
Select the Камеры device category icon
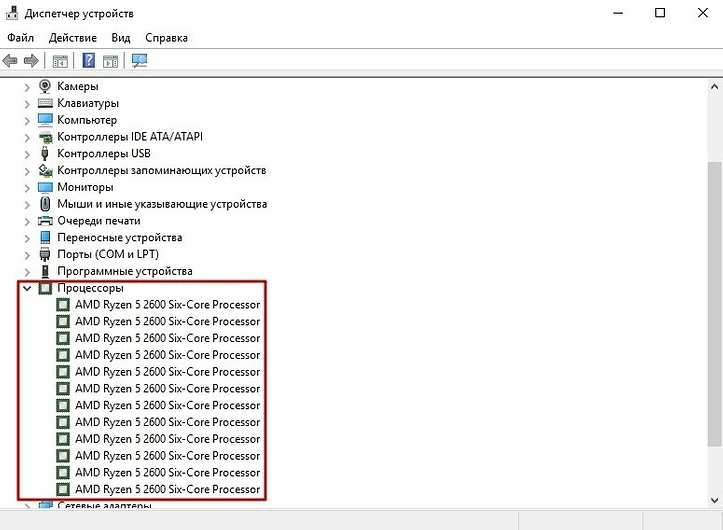tap(45, 86)
